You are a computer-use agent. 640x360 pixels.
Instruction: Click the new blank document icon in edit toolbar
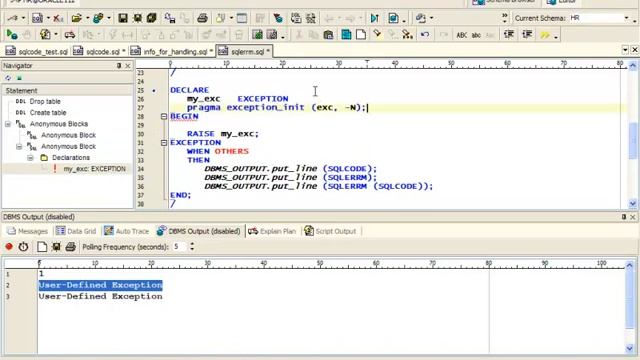coord(361,35)
